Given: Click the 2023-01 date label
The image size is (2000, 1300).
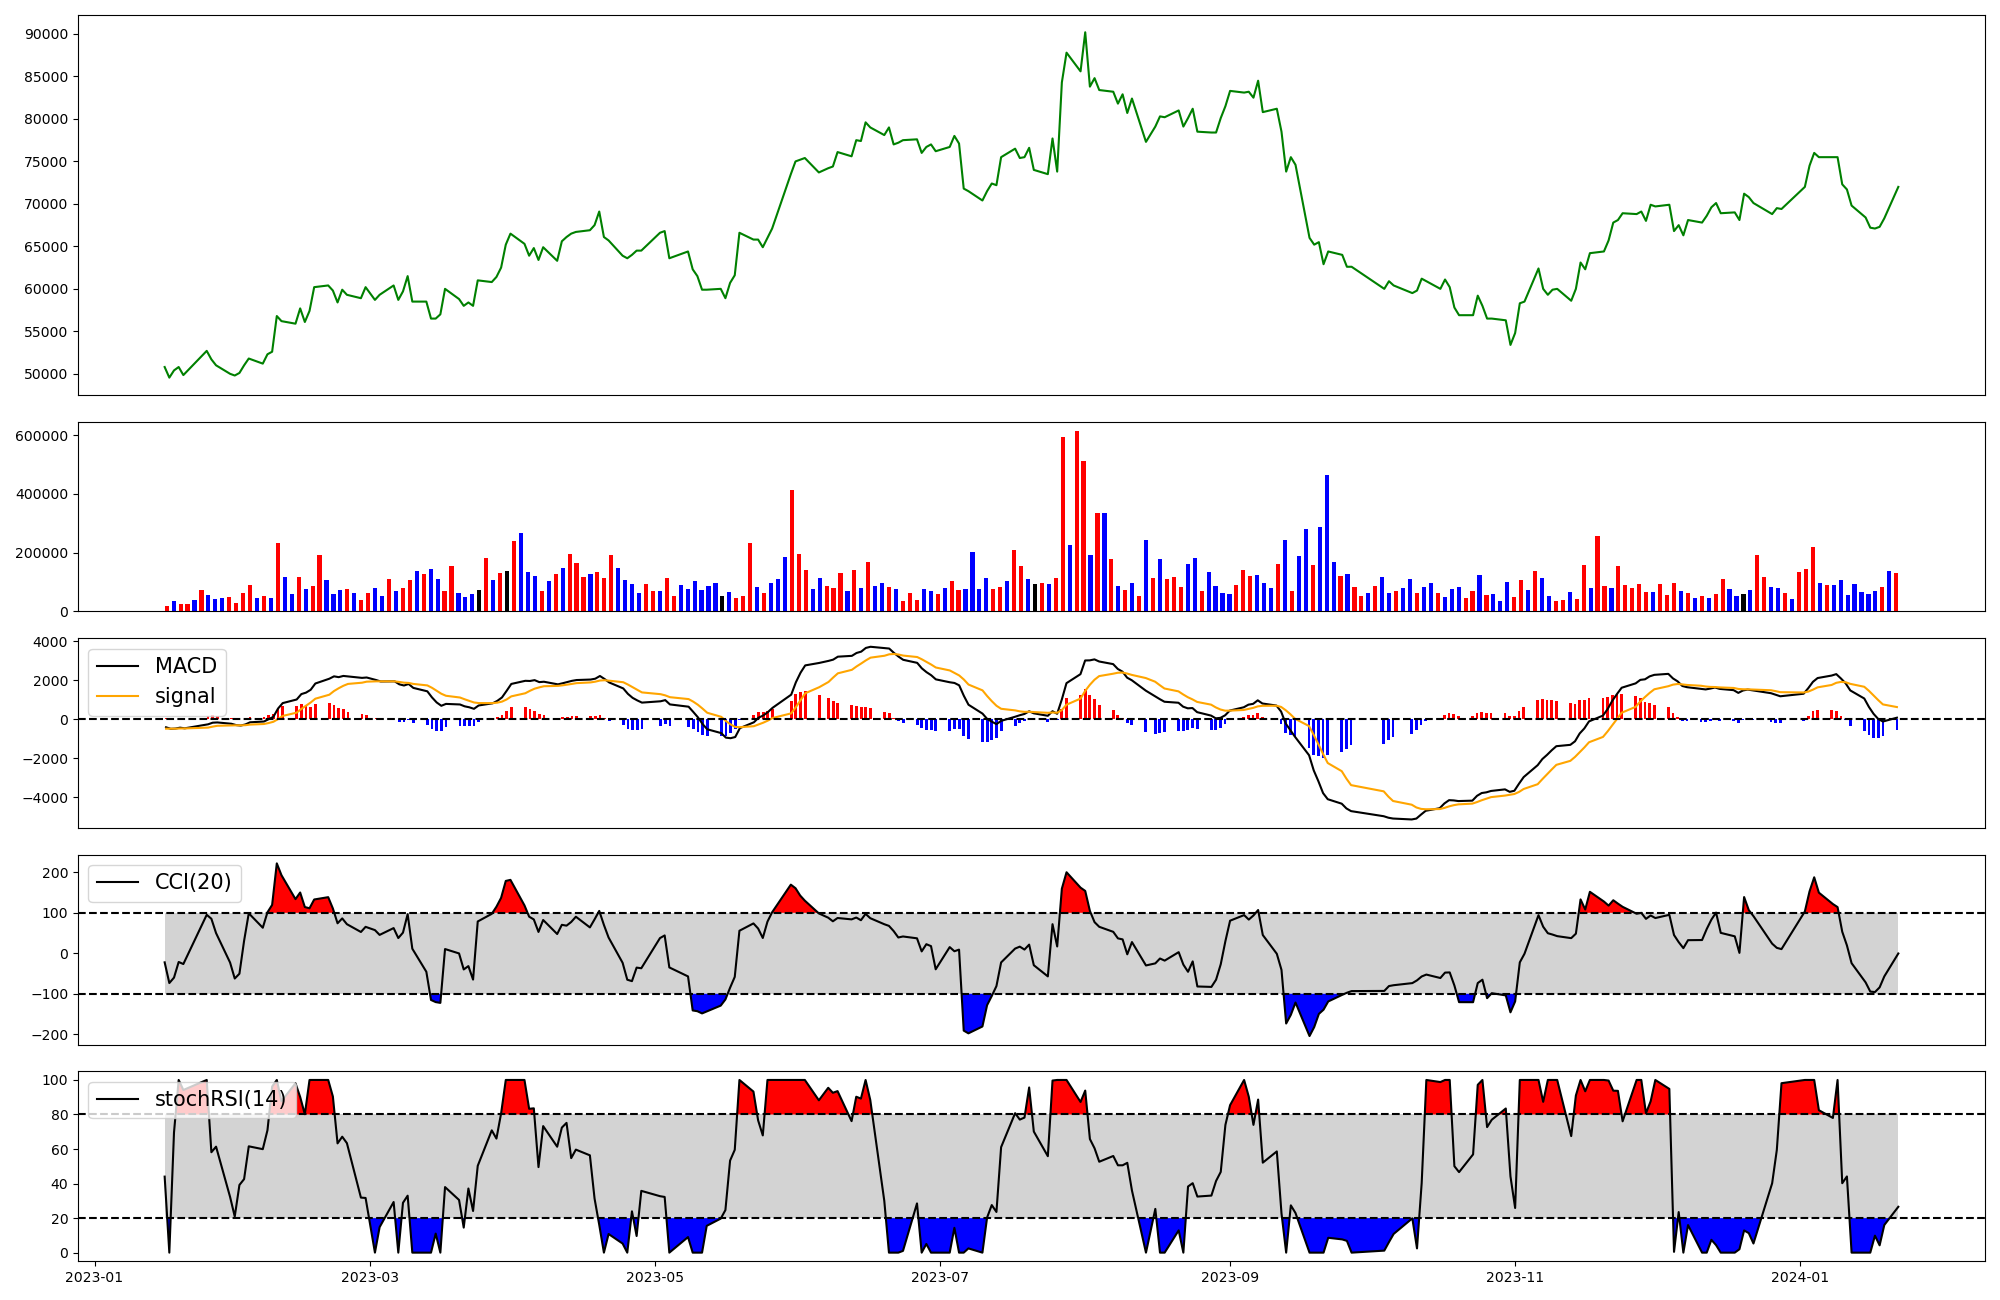Looking at the screenshot, I should click(x=94, y=1277).
